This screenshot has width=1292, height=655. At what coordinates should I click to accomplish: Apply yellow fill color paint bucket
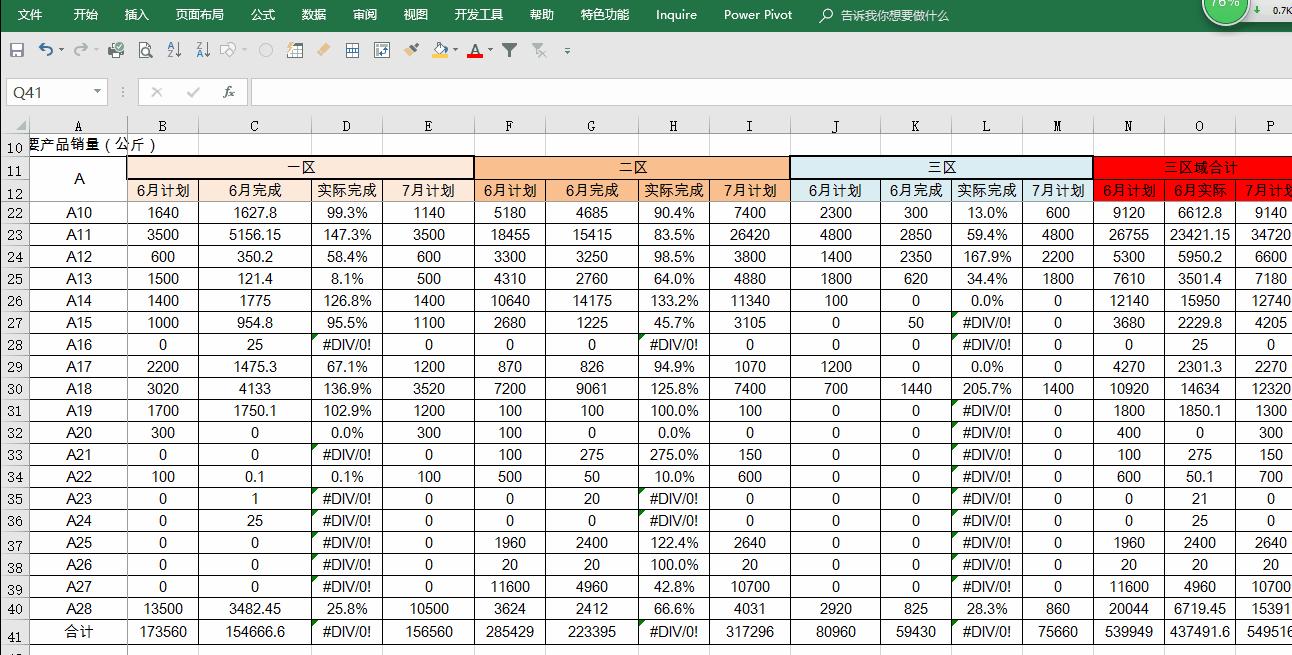coord(440,50)
